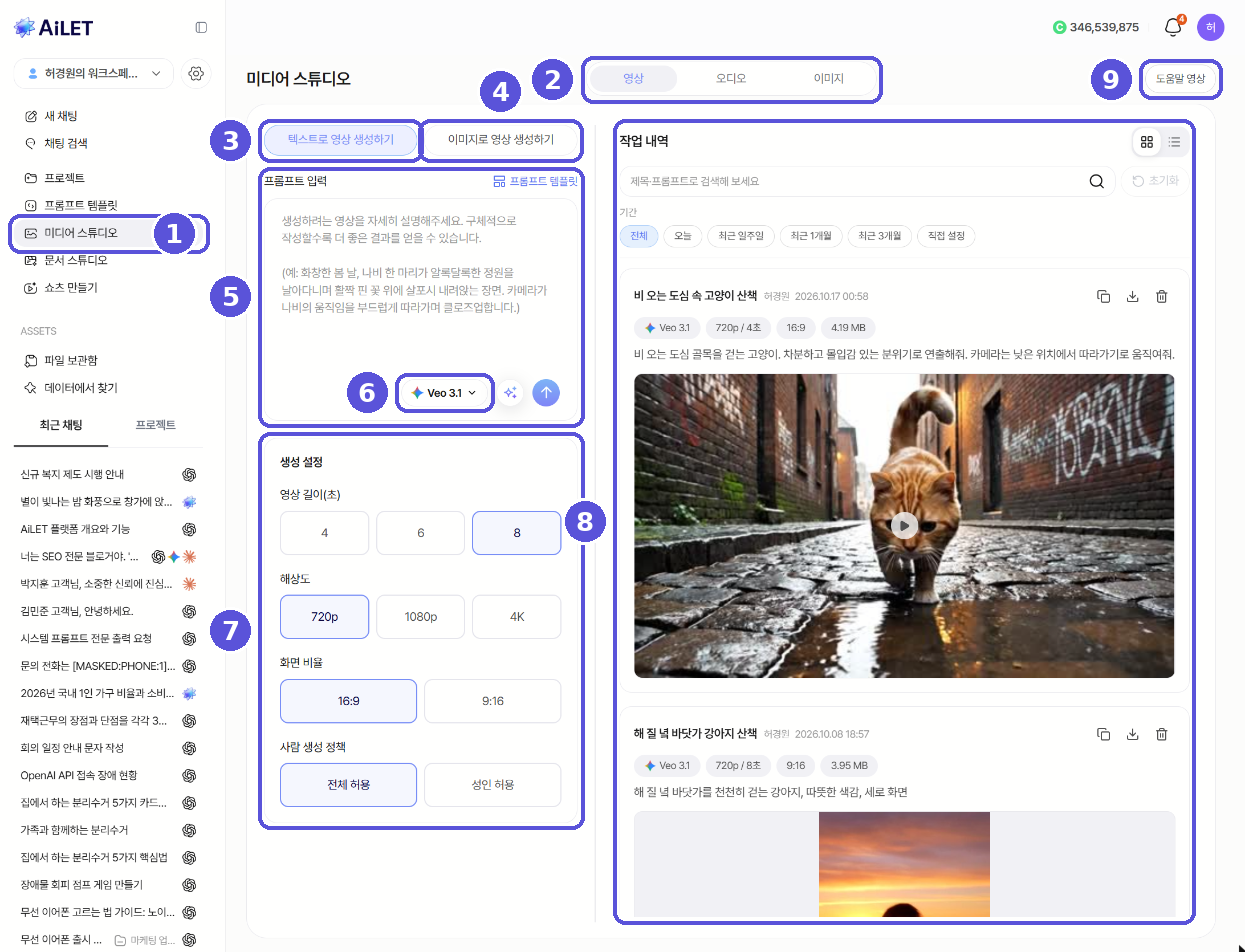Collapse sidebar with panel toggle icon
This screenshot has width=1245, height=952.
201,27
